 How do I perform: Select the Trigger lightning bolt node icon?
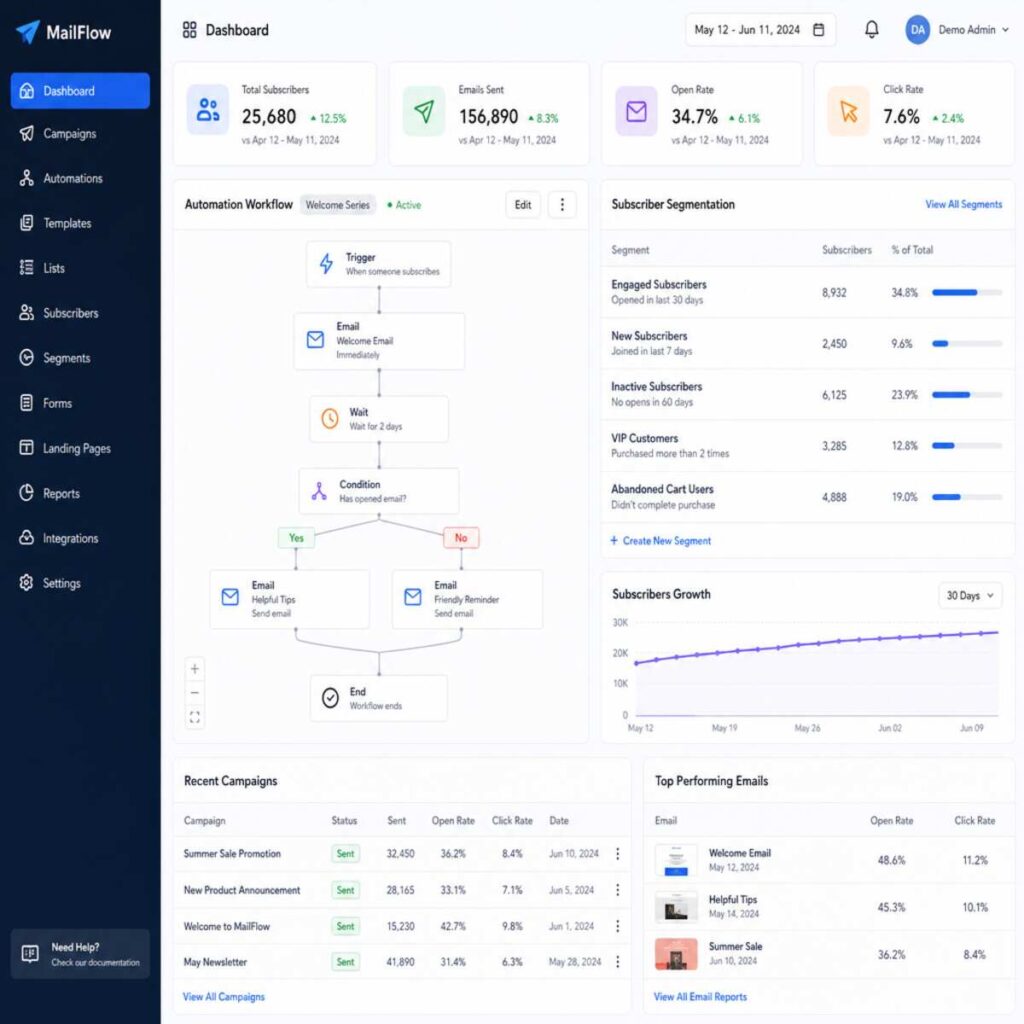coord(326,263)
